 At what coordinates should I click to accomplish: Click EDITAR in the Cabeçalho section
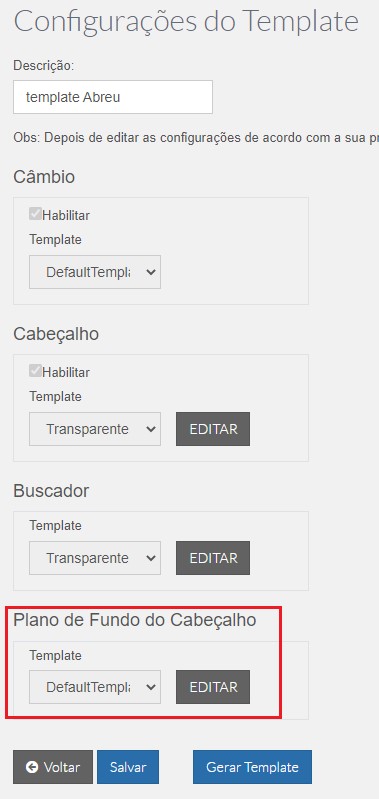(213, 429)
